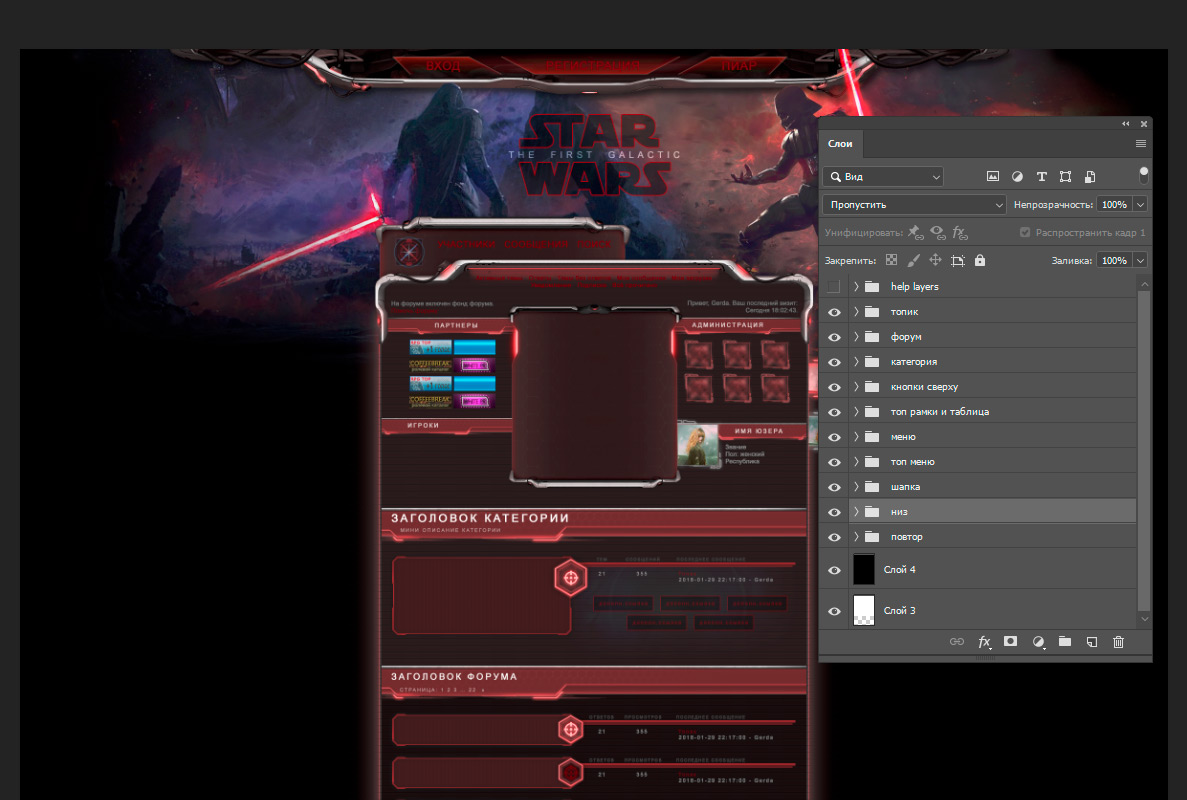The width and height of the screenshot is (1187, 800).
Task: Lock layer position with the move icon
Action: pos(936,260)
